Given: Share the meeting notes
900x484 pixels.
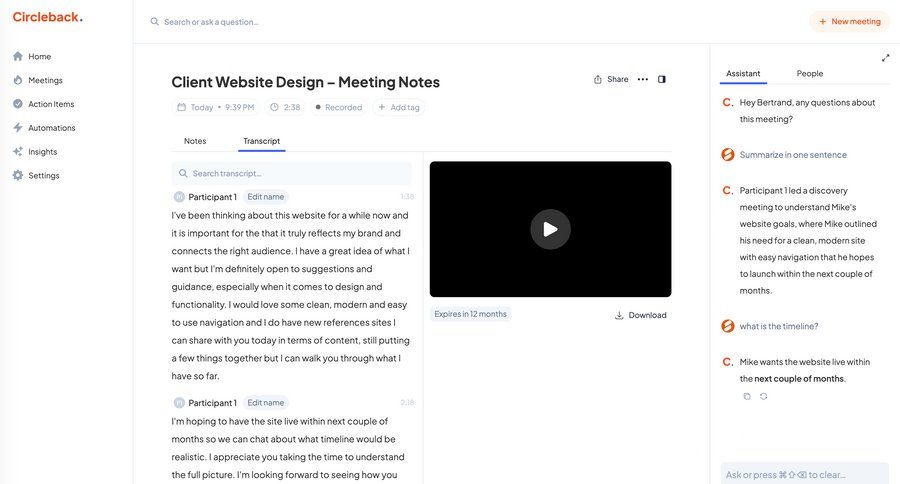Looking at the screenshot, I should point(611,79).
